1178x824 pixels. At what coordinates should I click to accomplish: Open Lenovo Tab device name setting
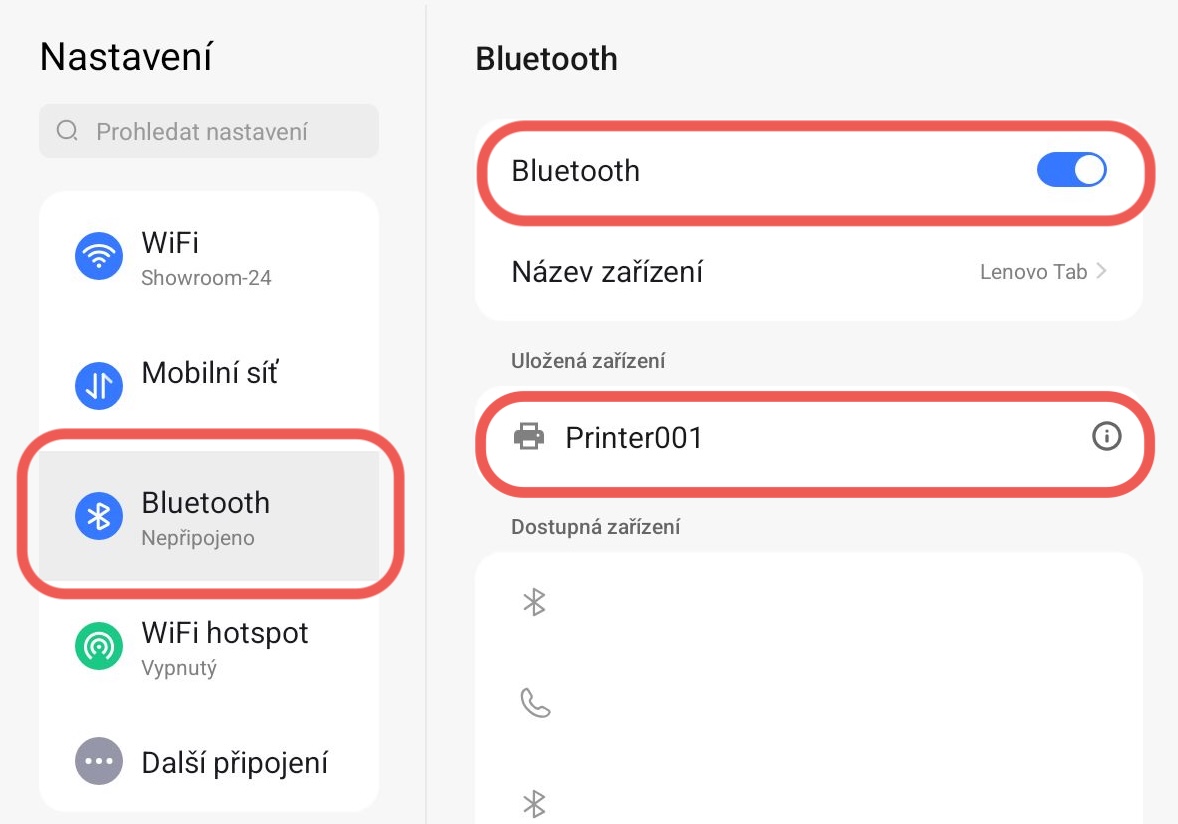[x=1033, y=272]
